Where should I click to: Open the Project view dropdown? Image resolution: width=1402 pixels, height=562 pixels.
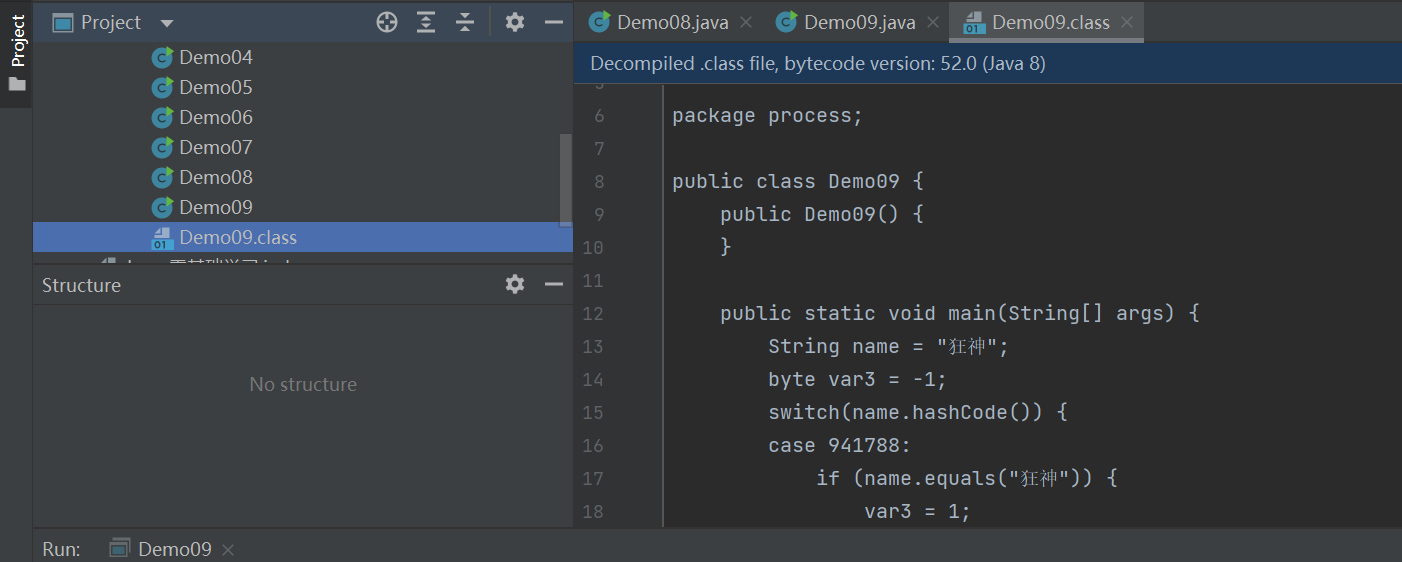(x=167, y=23)
